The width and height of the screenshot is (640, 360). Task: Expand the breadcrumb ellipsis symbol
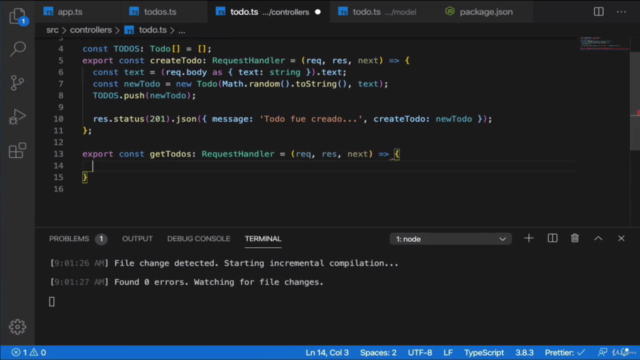pos(182,30)
